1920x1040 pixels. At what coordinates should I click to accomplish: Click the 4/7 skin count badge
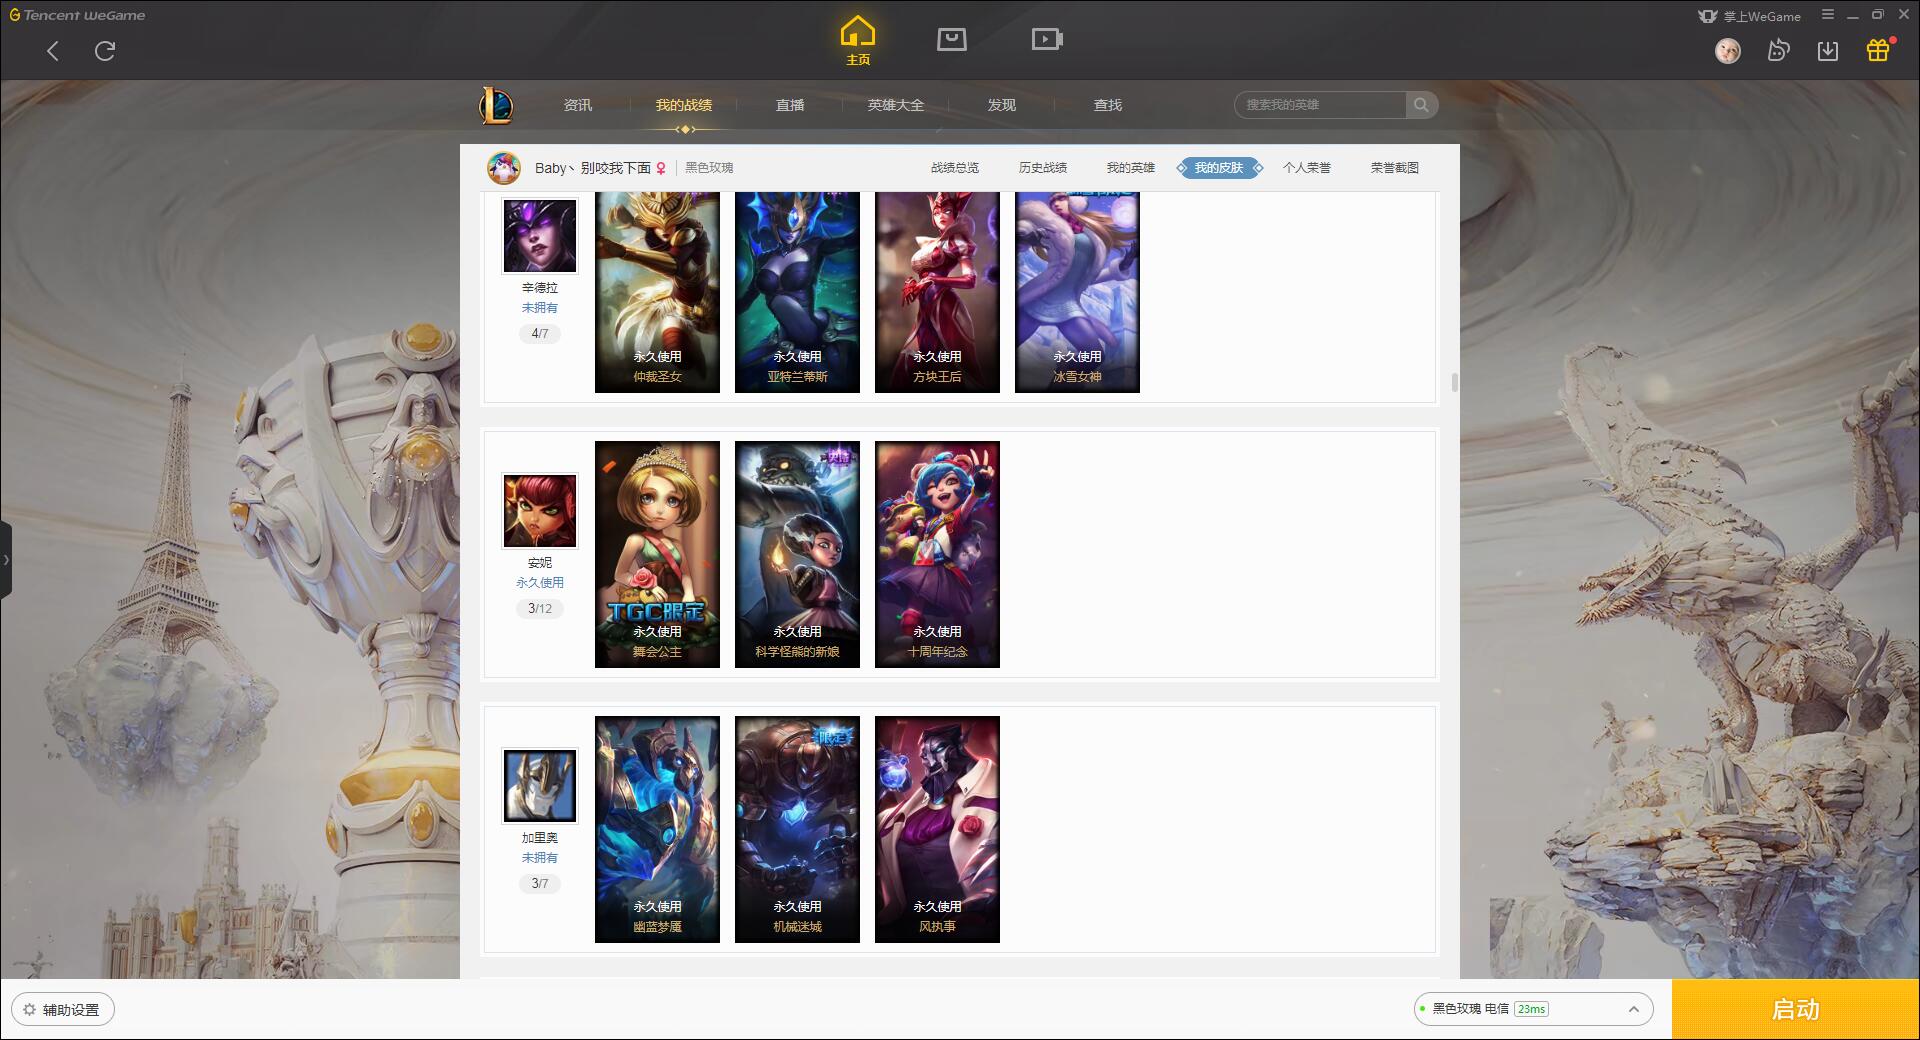click(540, 334)
